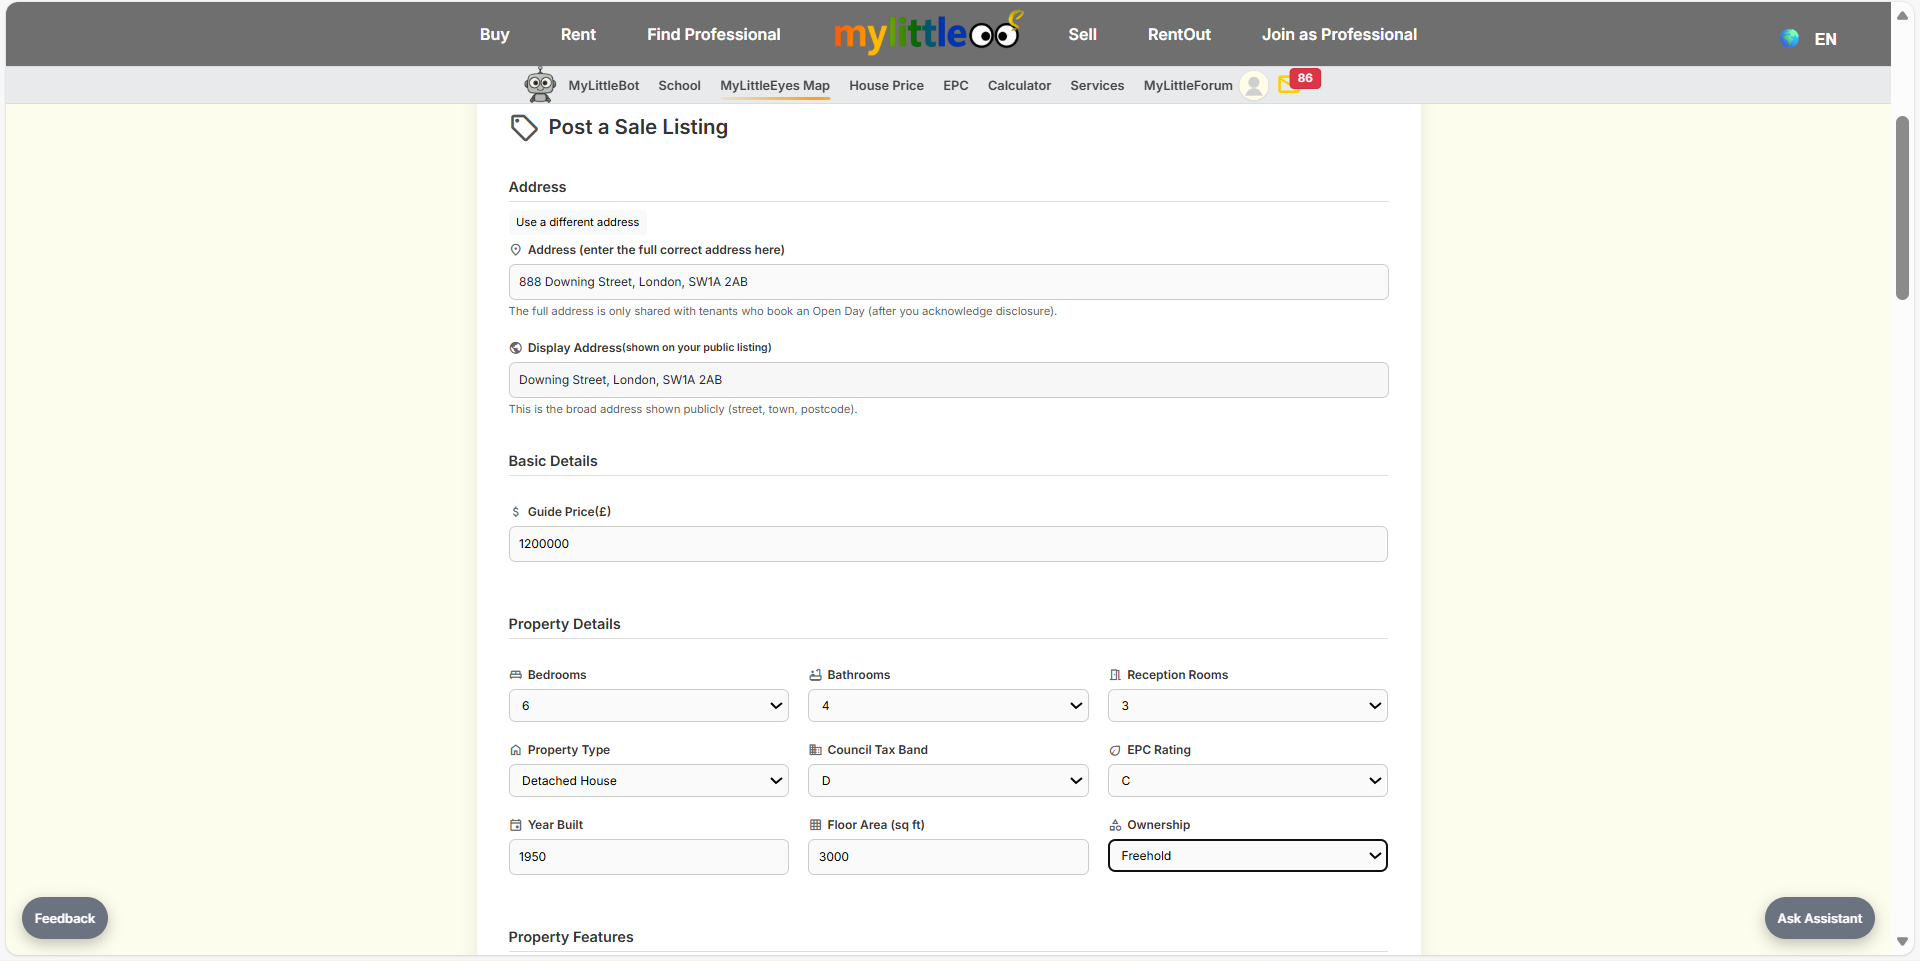The image size is (1920, 961).
Task: Click the Display Address globe icon
Action: (x=516, y=348)
